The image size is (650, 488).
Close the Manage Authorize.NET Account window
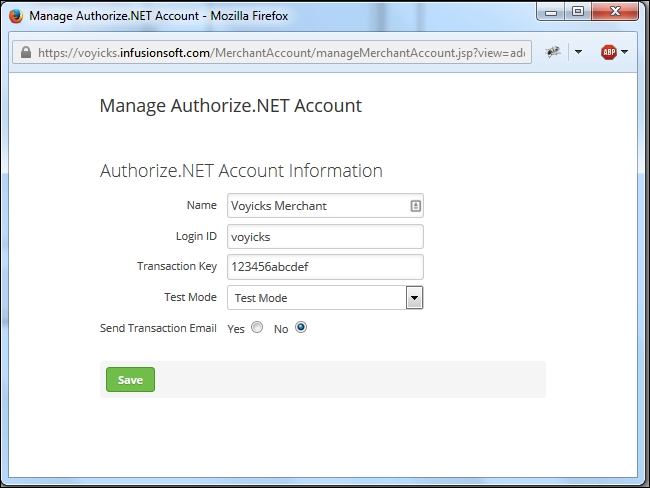point(616,15)
